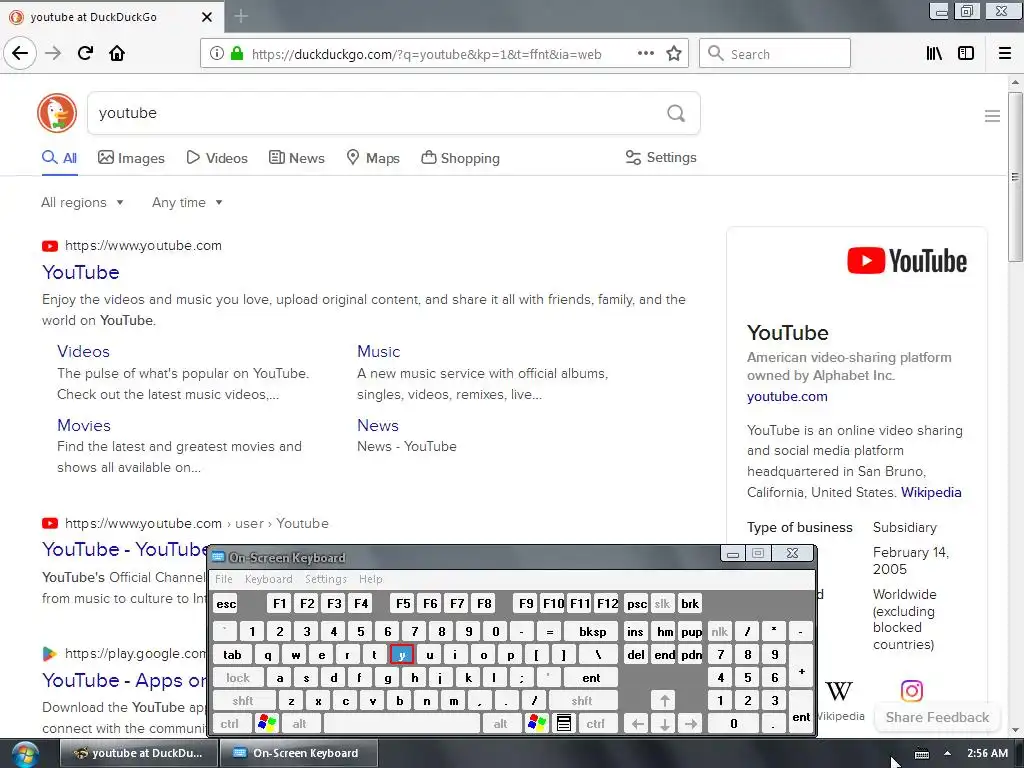Toggle the slk scroll lock key
1024x768 pixels.
662,603
